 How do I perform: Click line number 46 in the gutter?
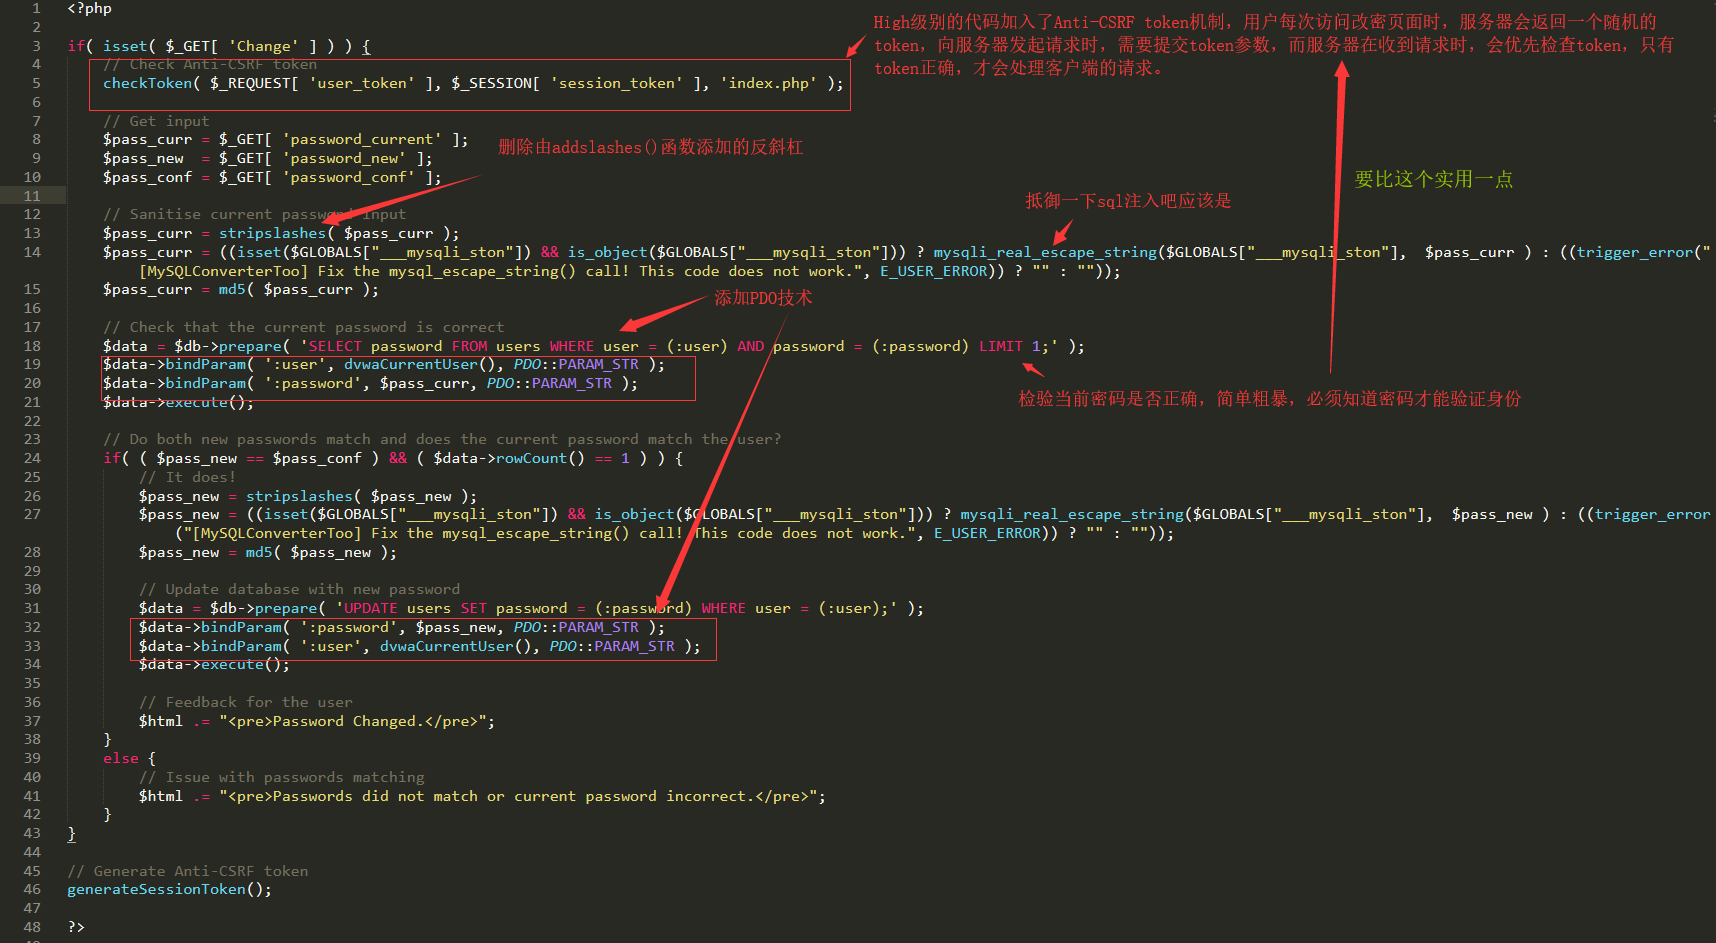[32, 889]
